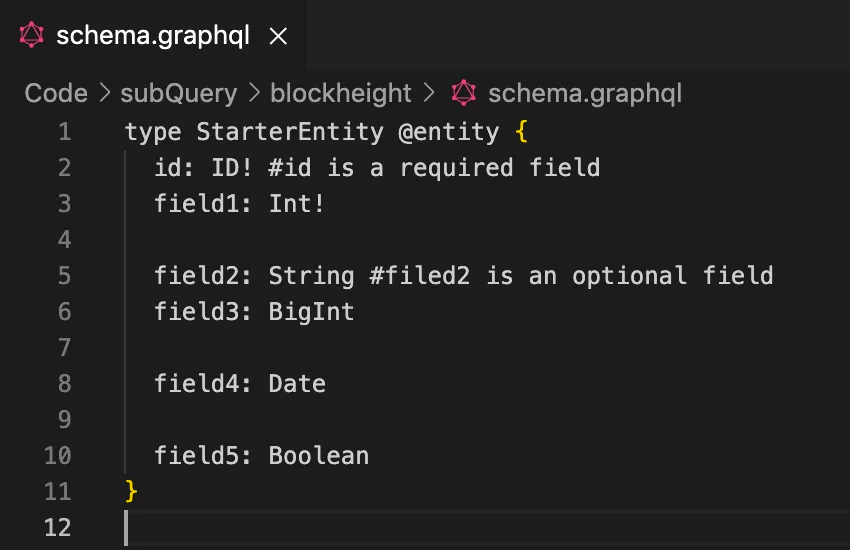The width and height of the screenshot is (850, 550).
Task: Close the schema.graphql editor tab
Action: [279, 36]
